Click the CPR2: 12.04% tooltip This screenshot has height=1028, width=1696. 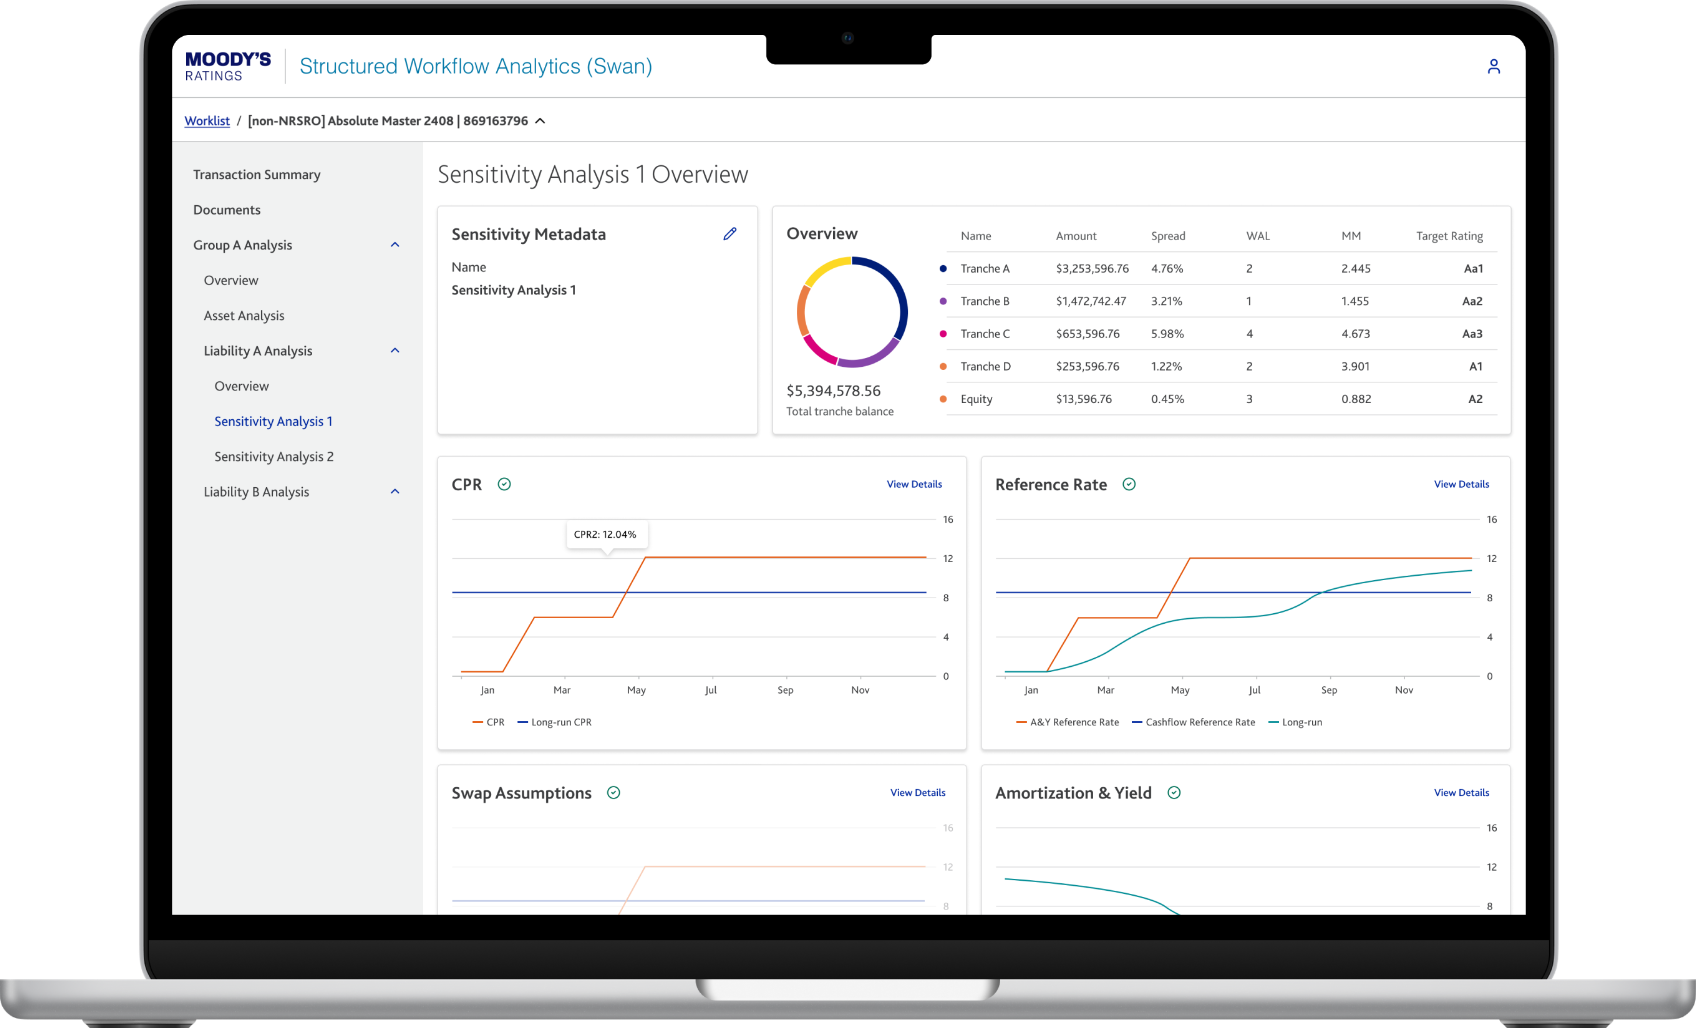(605, 535)
